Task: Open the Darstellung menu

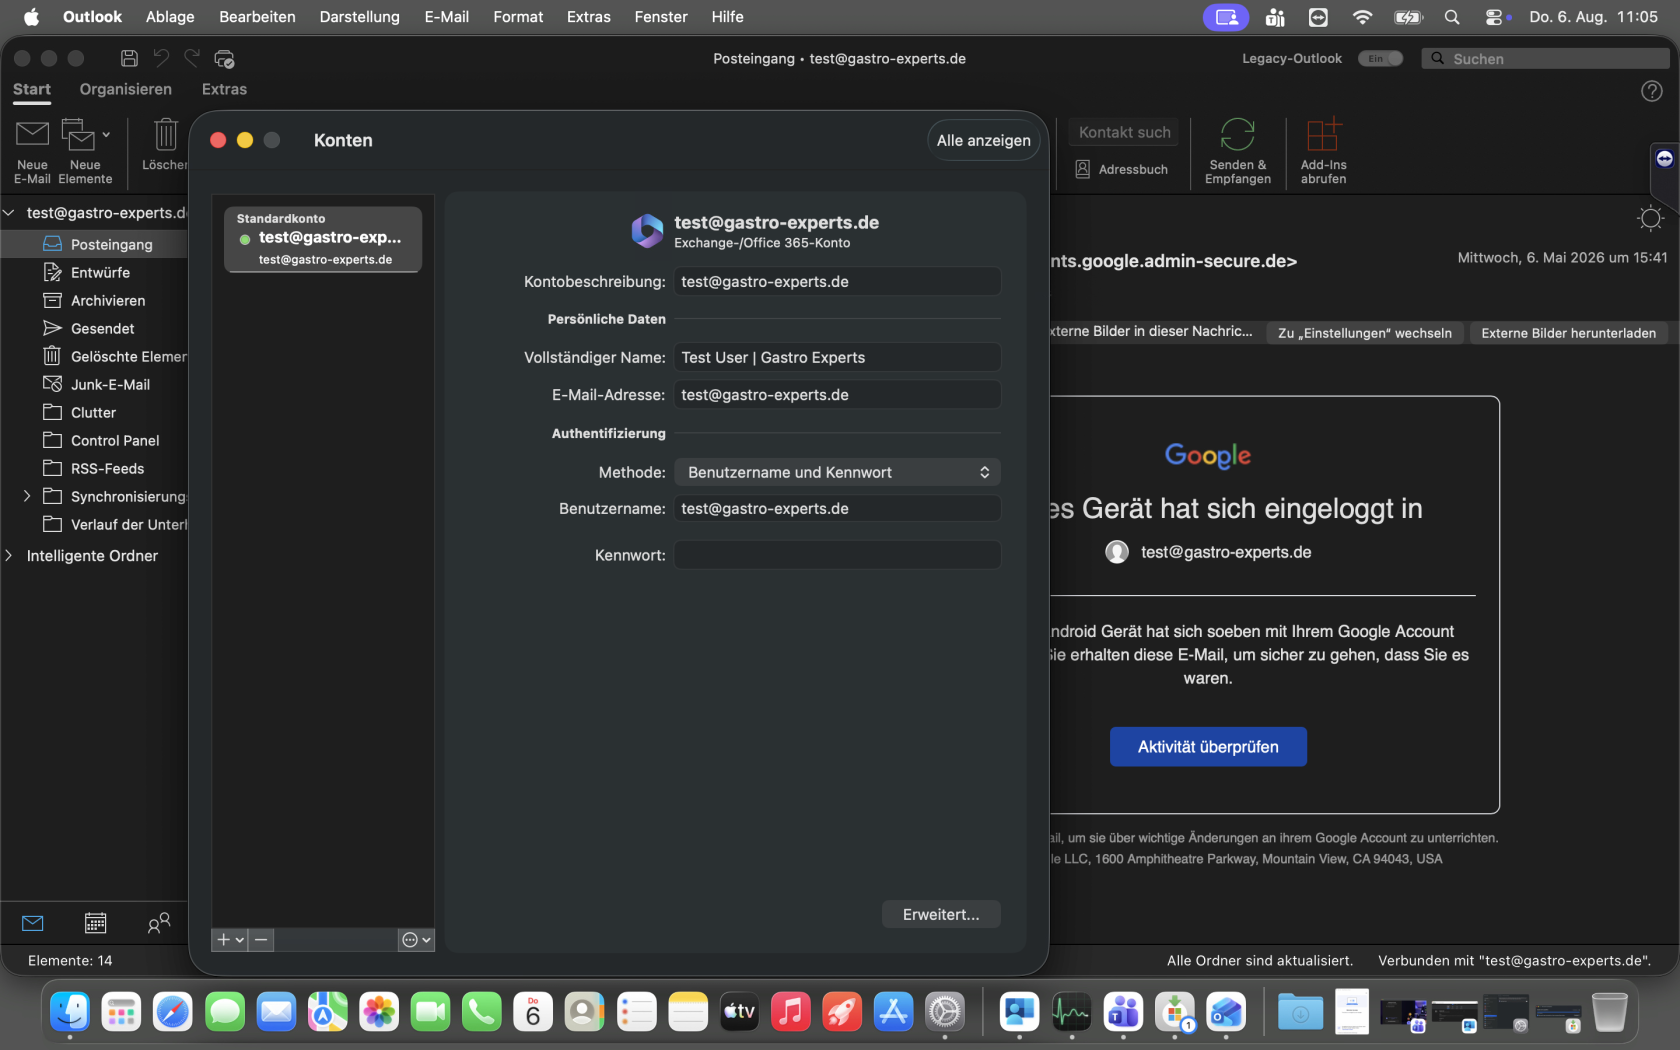Action: coord(360,17)
